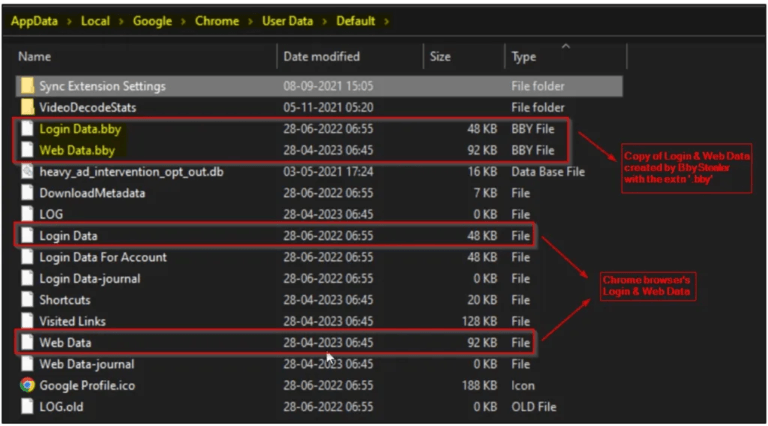The height and width of the screenshot is (426, 768).
Task: Click the 188 KB size of Google Profile.ico
Action: click(x=479, y=385)
